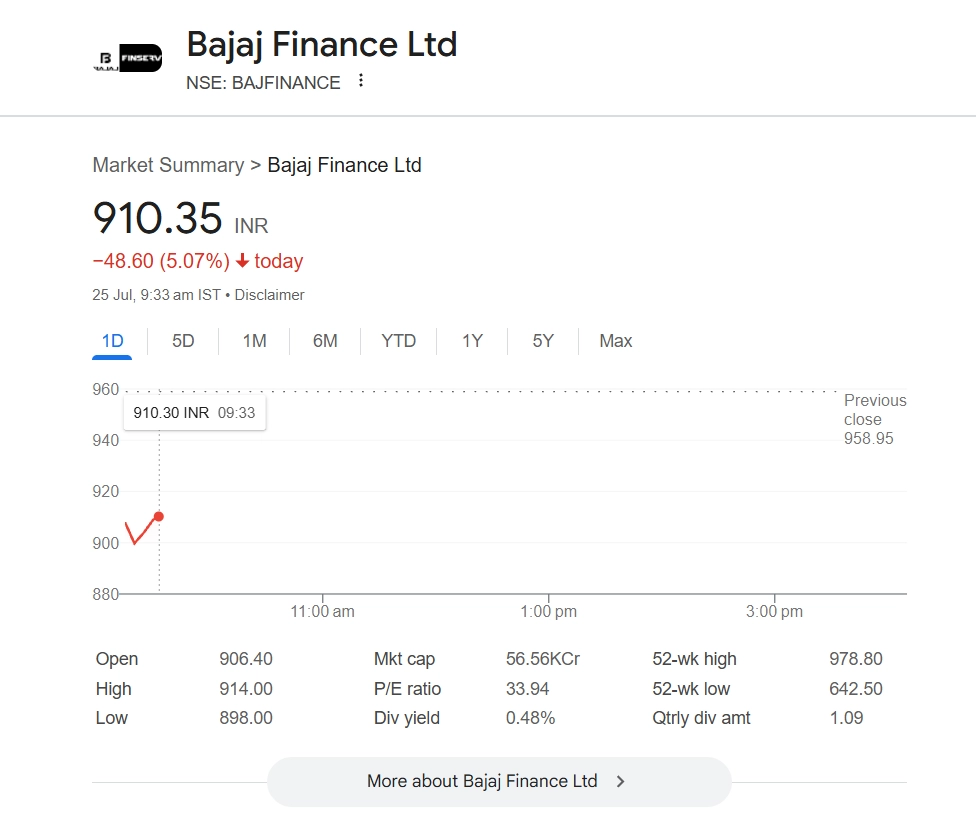Select the Max time range
This screenshot has height=830, width=976.
pos(615,341)
